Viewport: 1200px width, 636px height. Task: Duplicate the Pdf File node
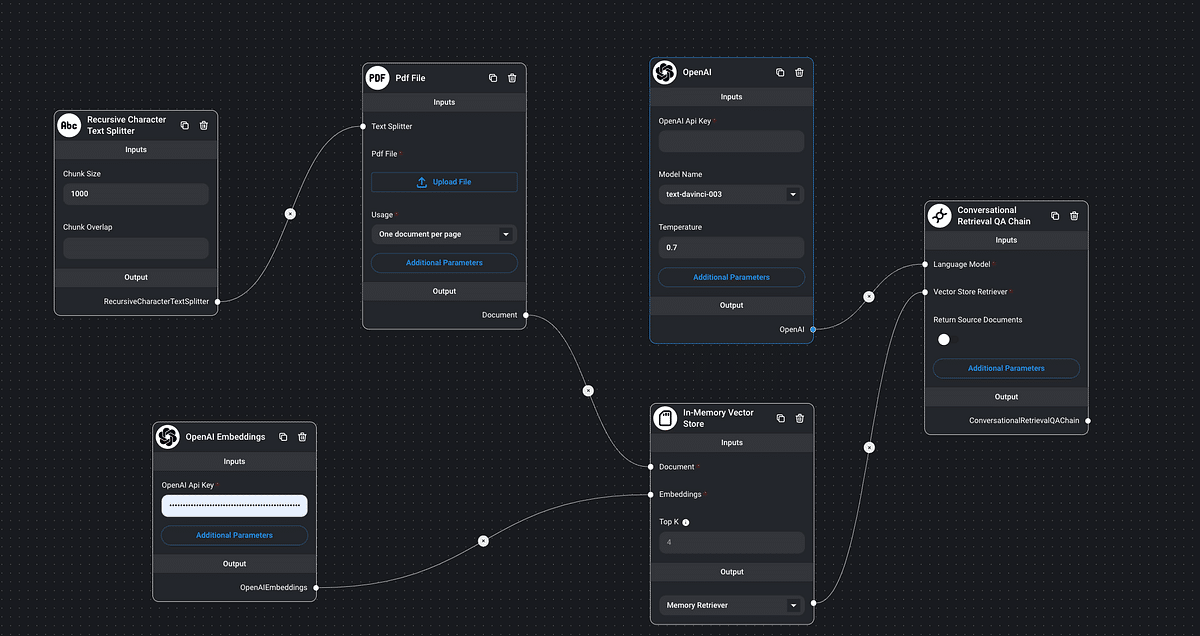pyautogui.click(x=493, y=78)
